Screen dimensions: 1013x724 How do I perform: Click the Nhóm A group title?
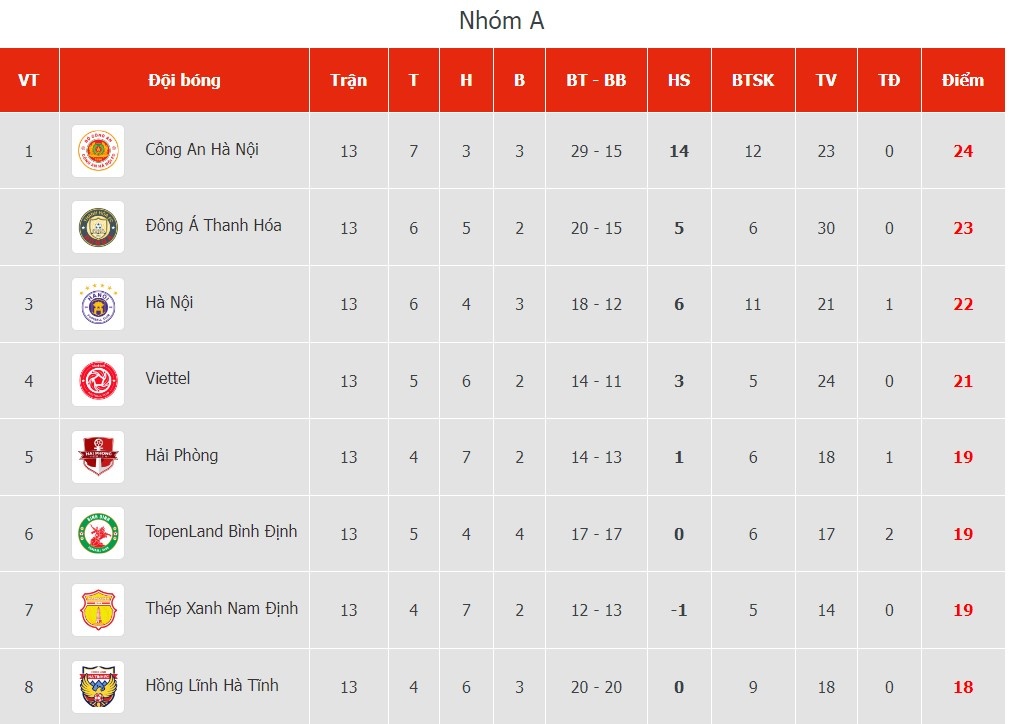coord(502,21)
